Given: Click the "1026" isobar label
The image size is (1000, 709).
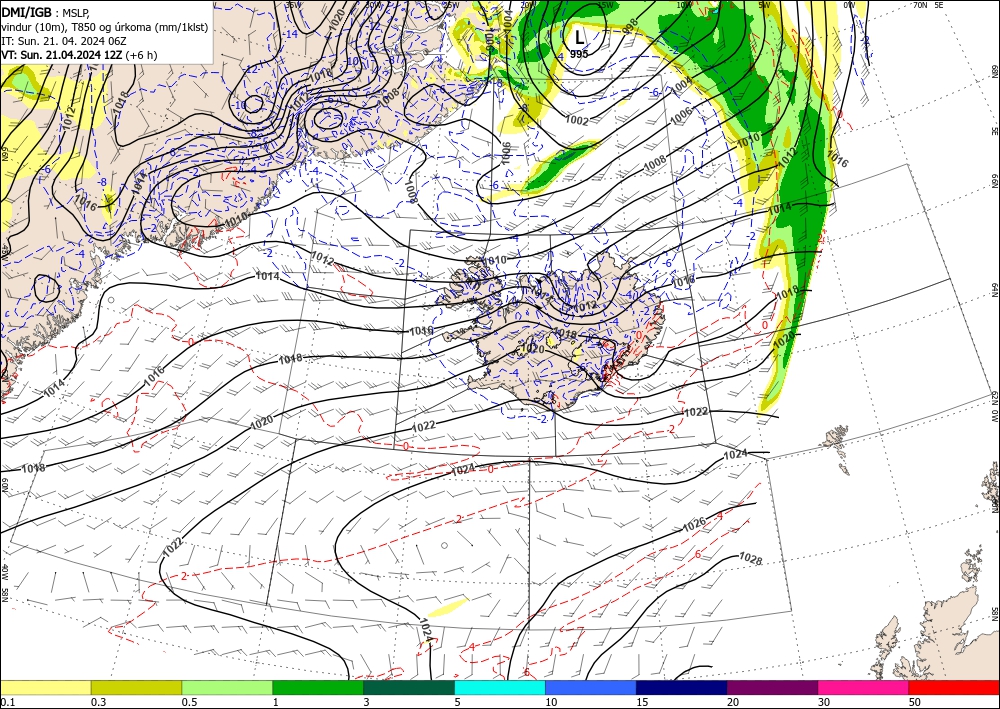Looking at the screenshot, I should coord(695,525).
